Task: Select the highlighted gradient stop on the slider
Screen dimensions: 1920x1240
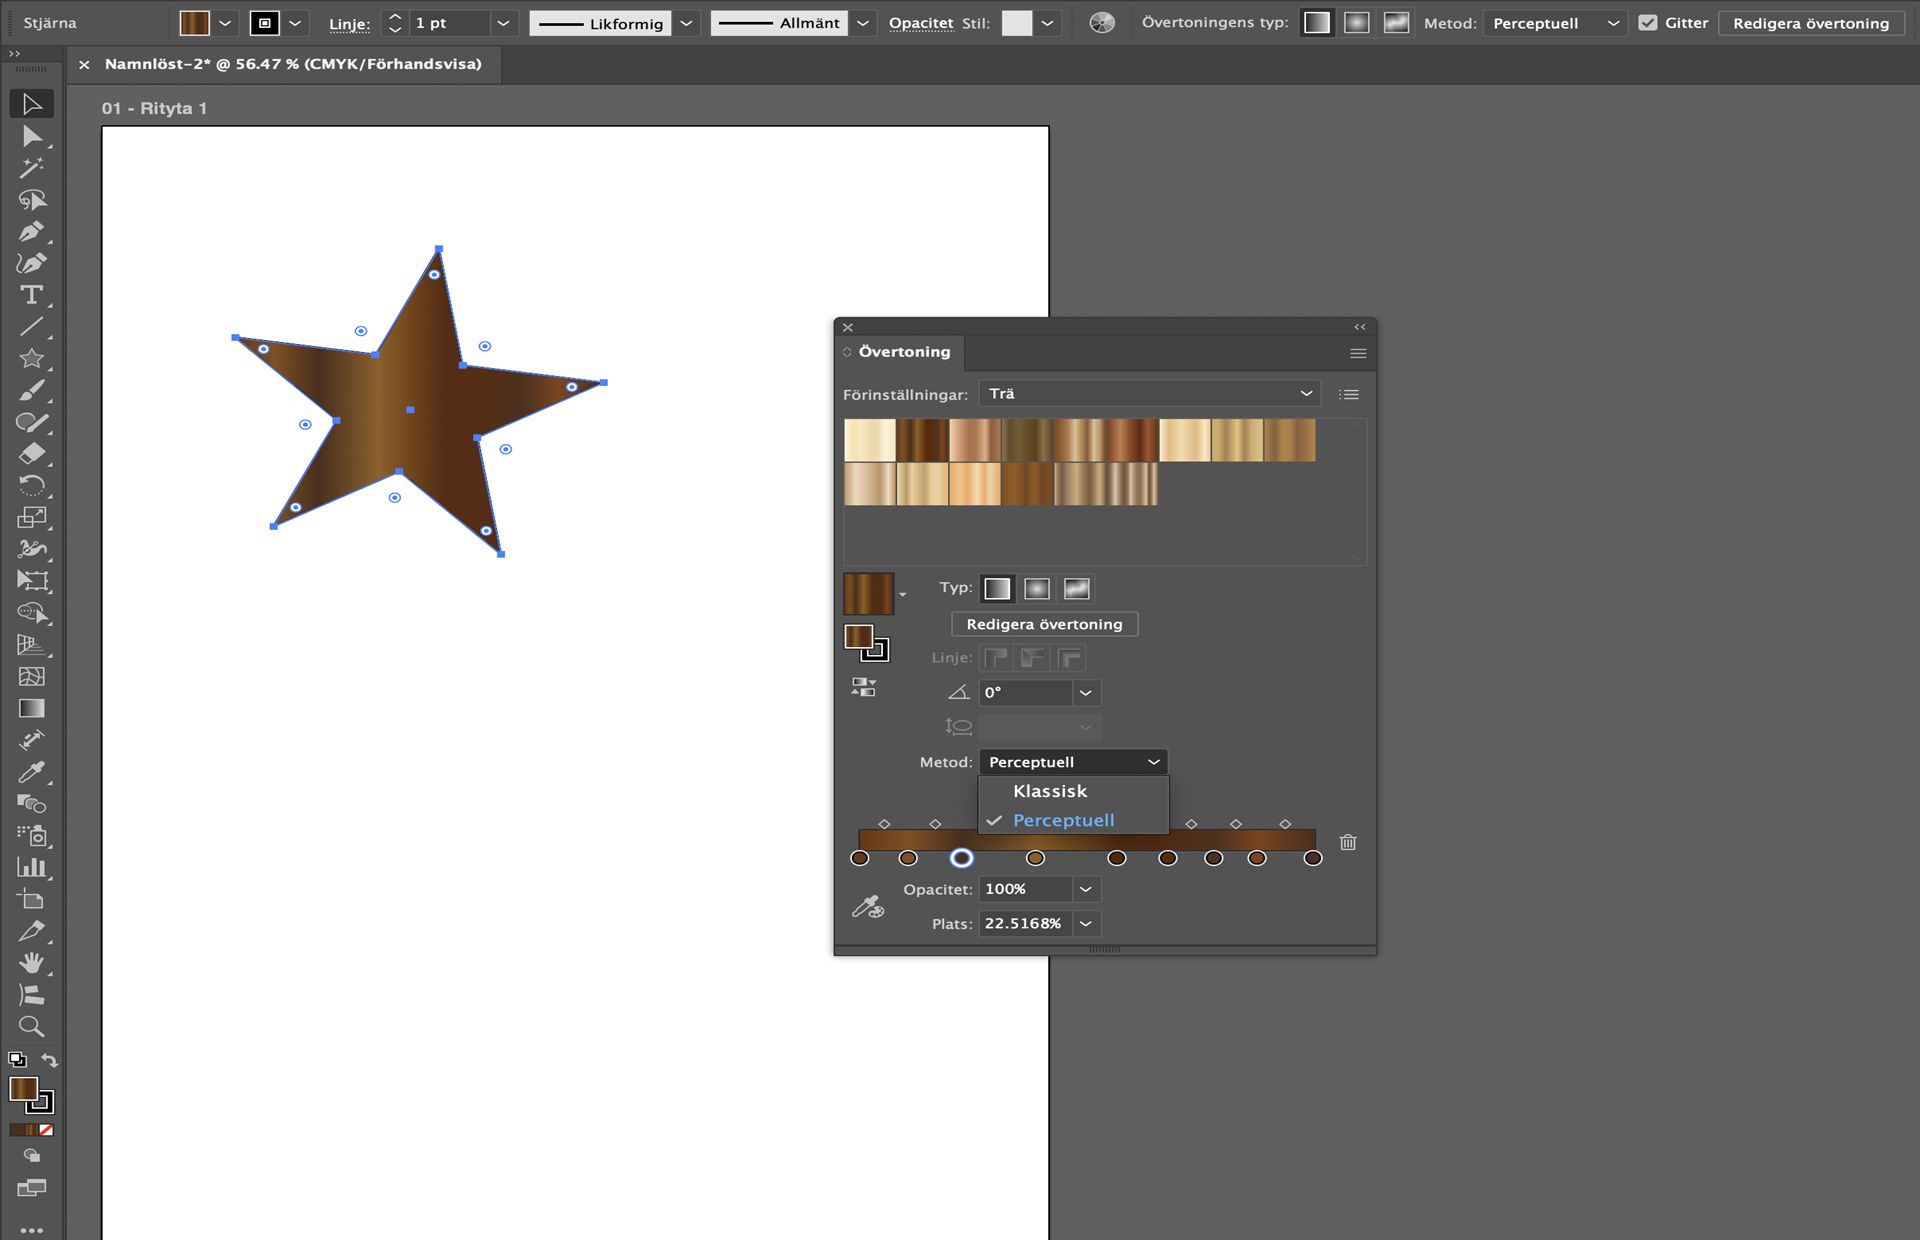Action: [x=963, y=859]
